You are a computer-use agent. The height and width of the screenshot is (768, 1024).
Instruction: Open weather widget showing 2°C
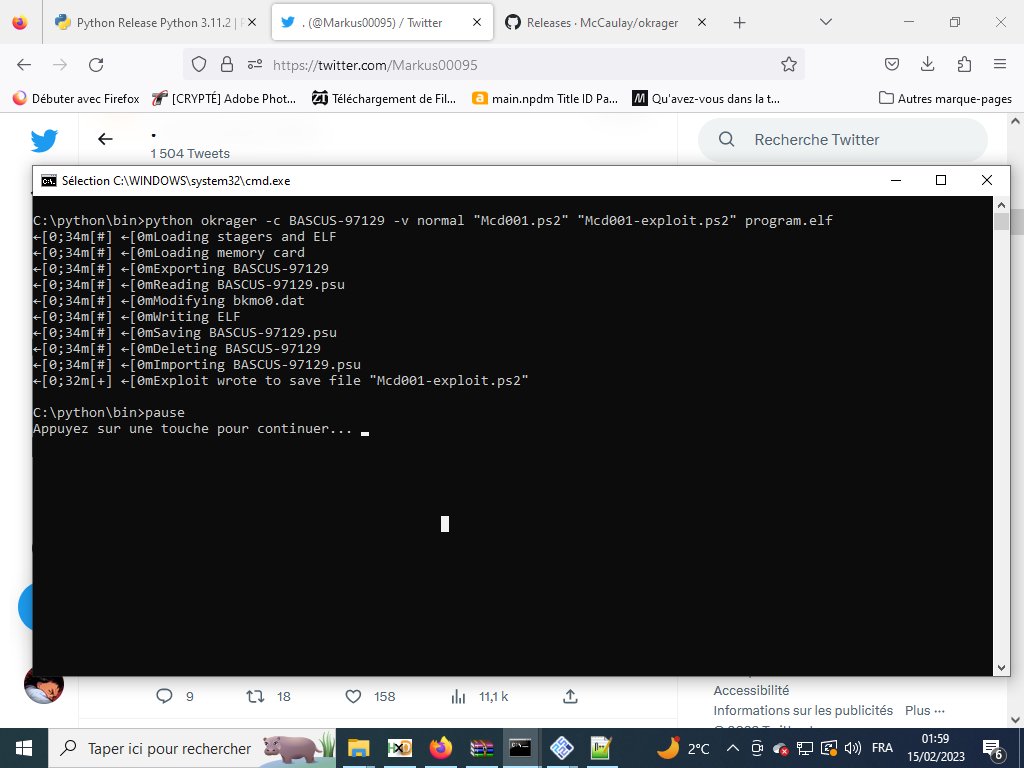click(683, 748)
